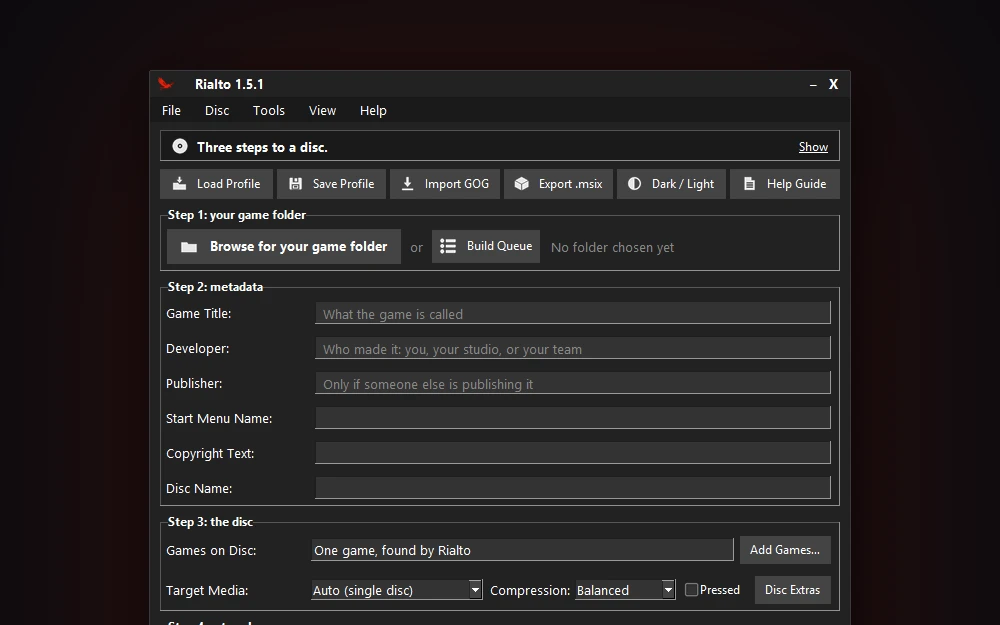Click the Save Profile button
The width and height of the screenshot is (1000, 625).
point(331,184)
